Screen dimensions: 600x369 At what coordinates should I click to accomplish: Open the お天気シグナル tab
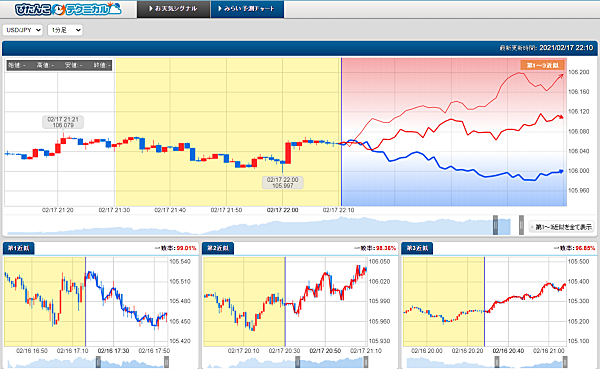pos(173,9)
